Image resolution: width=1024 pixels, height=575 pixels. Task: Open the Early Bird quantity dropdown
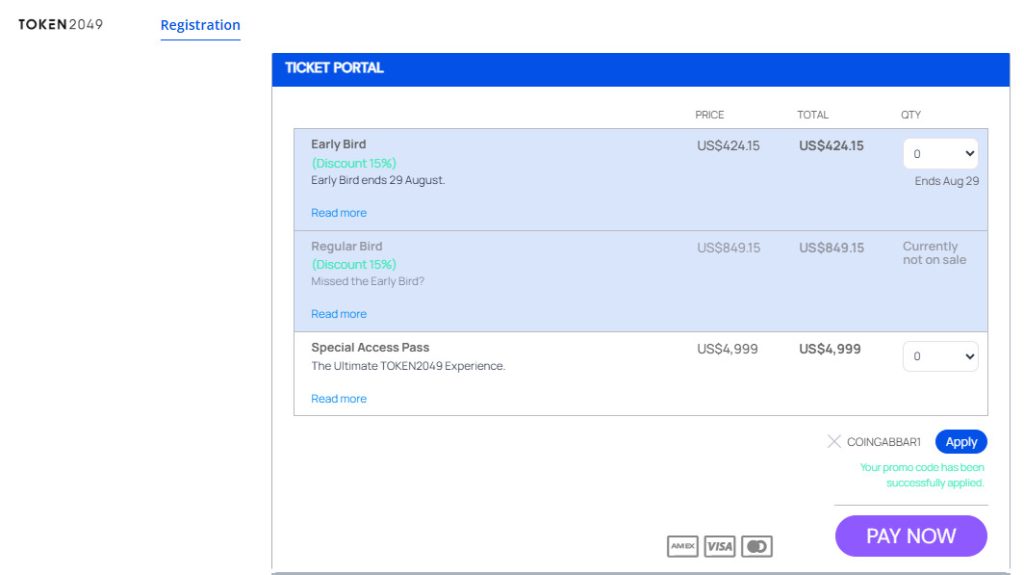pyautogui.click(x=940, y=154)
